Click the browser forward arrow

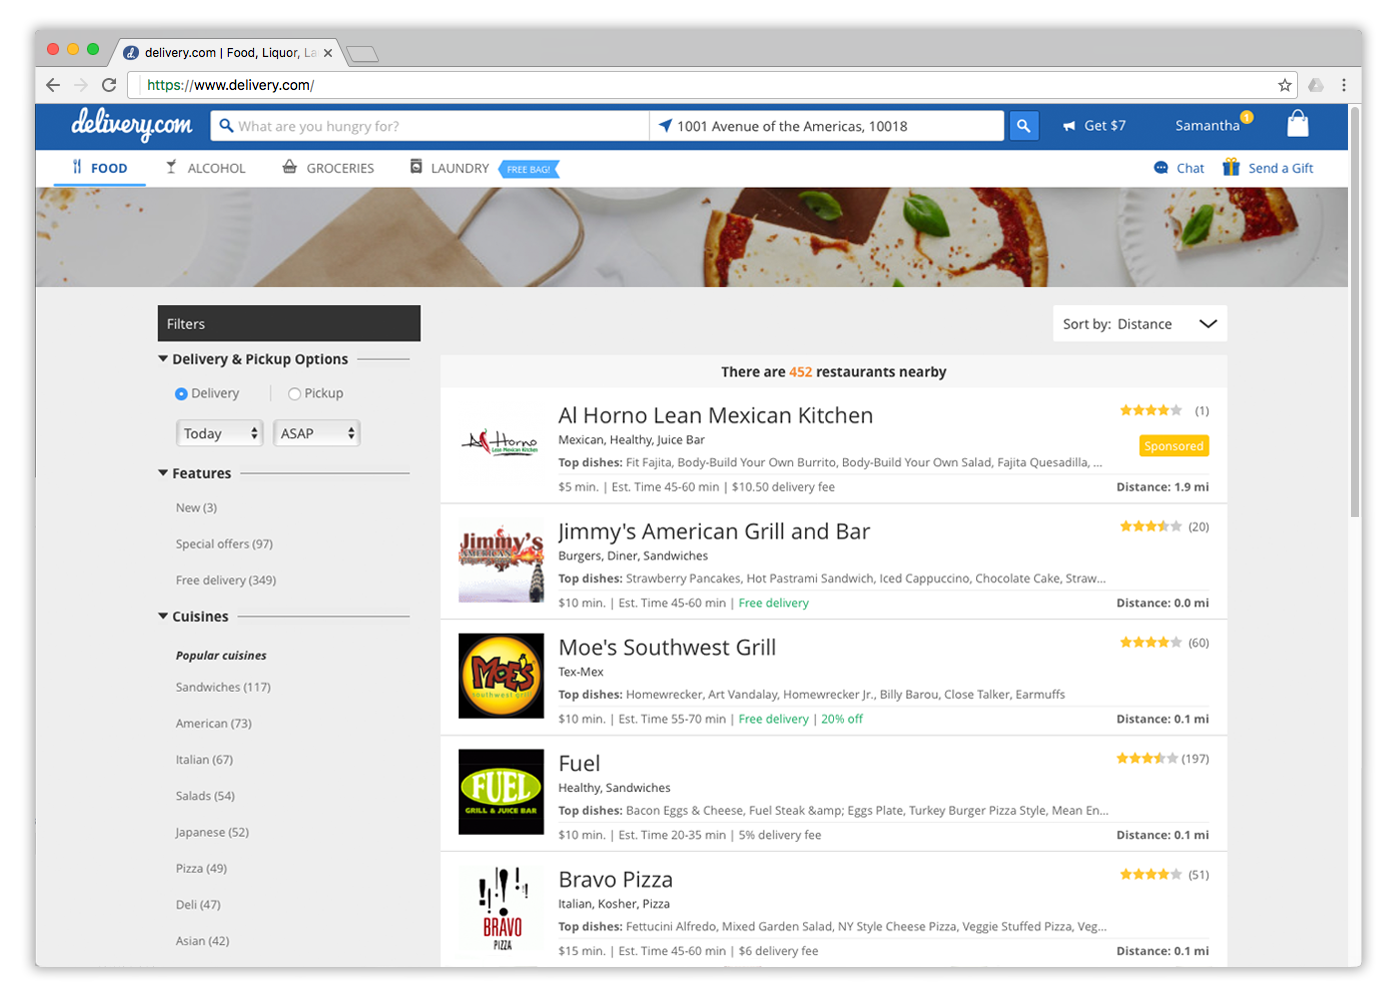81,85
